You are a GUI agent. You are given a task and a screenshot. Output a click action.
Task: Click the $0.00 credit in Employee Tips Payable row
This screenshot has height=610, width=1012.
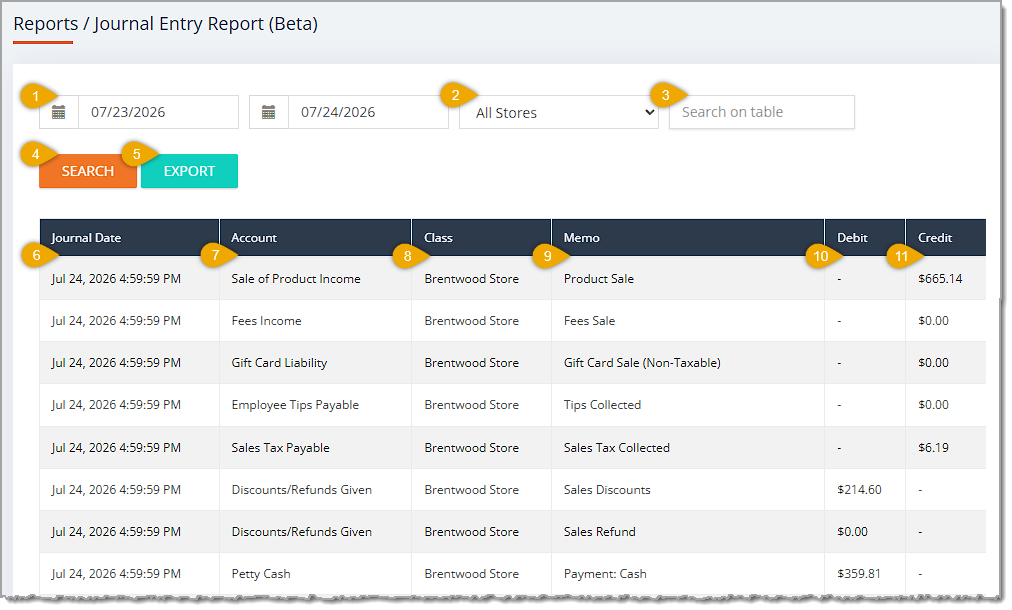pyautogui.click(x=933, y=405)
